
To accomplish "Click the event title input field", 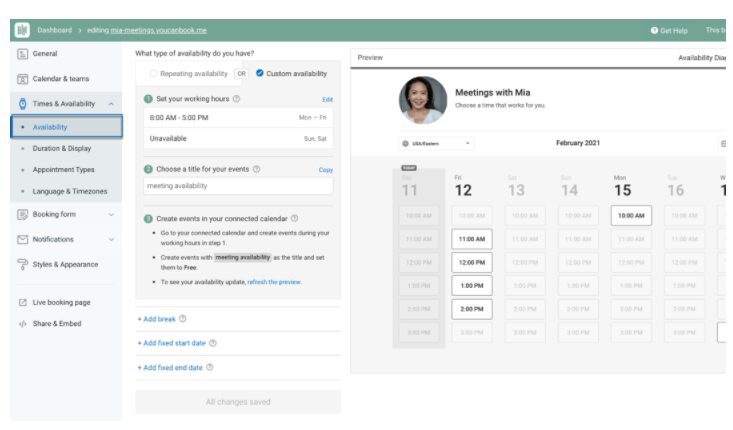I will [238, 186].
